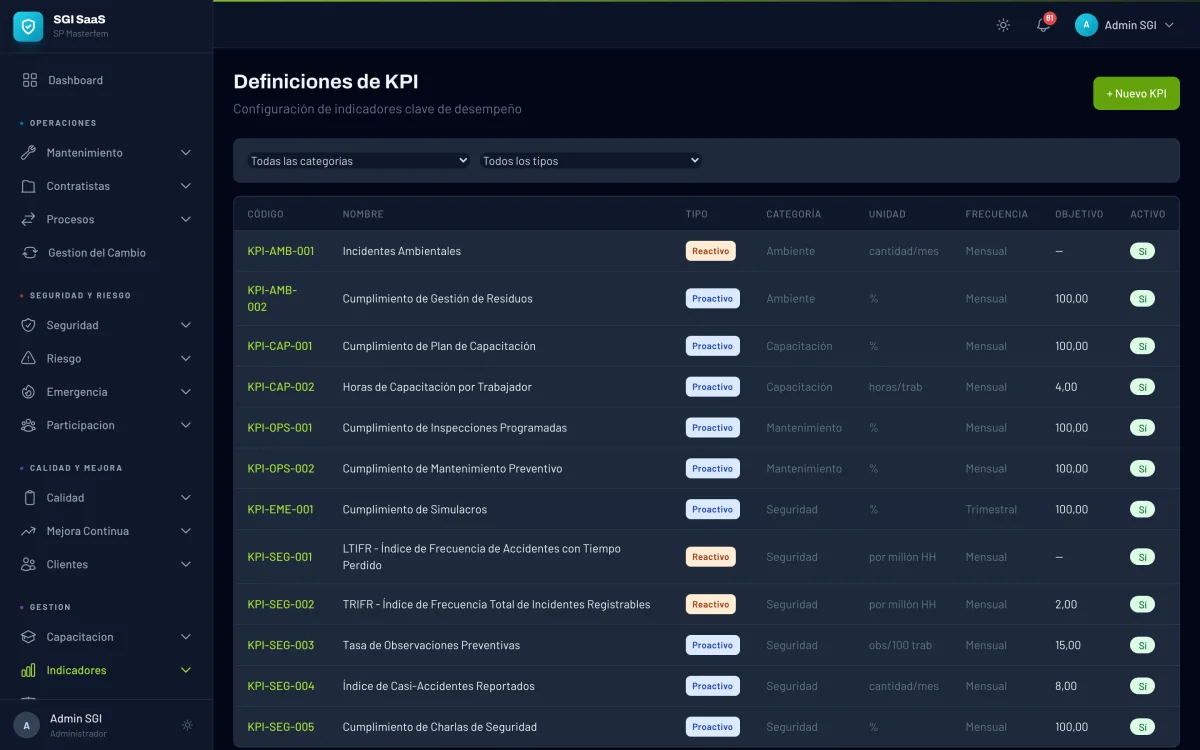Open the Todos los tipos dropdown

589,160
